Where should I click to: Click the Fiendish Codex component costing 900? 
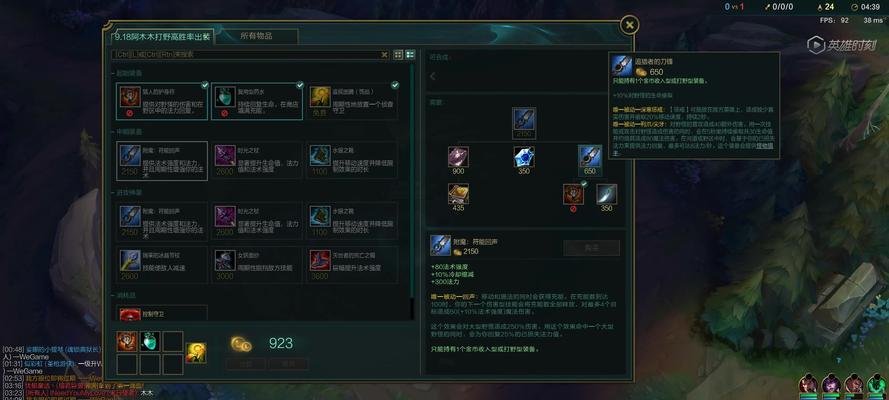[458, 157]
